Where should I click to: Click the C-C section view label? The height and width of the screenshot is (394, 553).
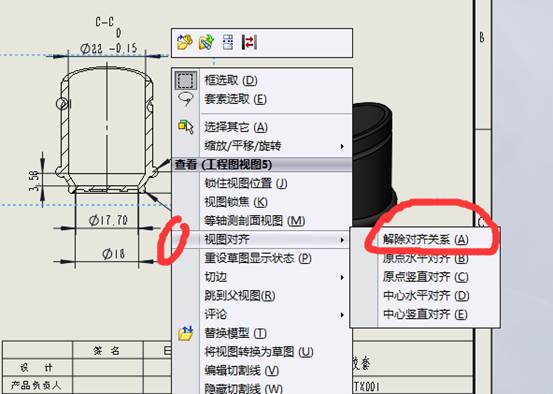104,22
